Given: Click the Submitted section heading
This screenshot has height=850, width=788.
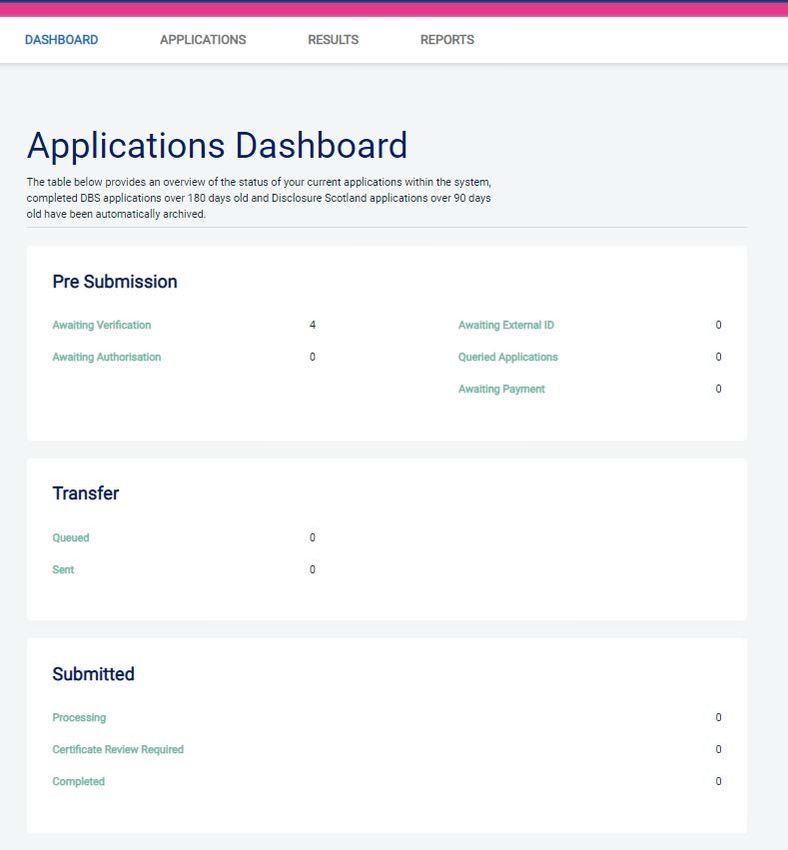Looking at the screenshot, I should click(x=93, y=674).
